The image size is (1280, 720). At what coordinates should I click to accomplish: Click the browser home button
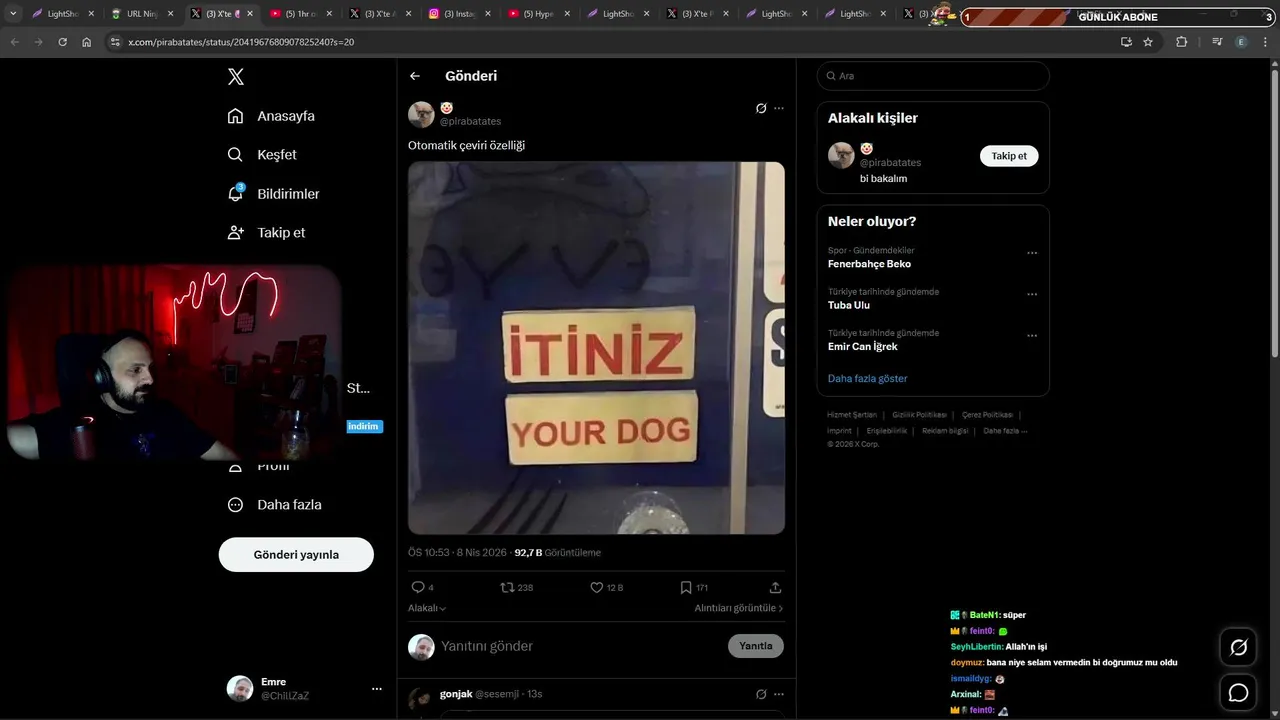click(87, 42)
